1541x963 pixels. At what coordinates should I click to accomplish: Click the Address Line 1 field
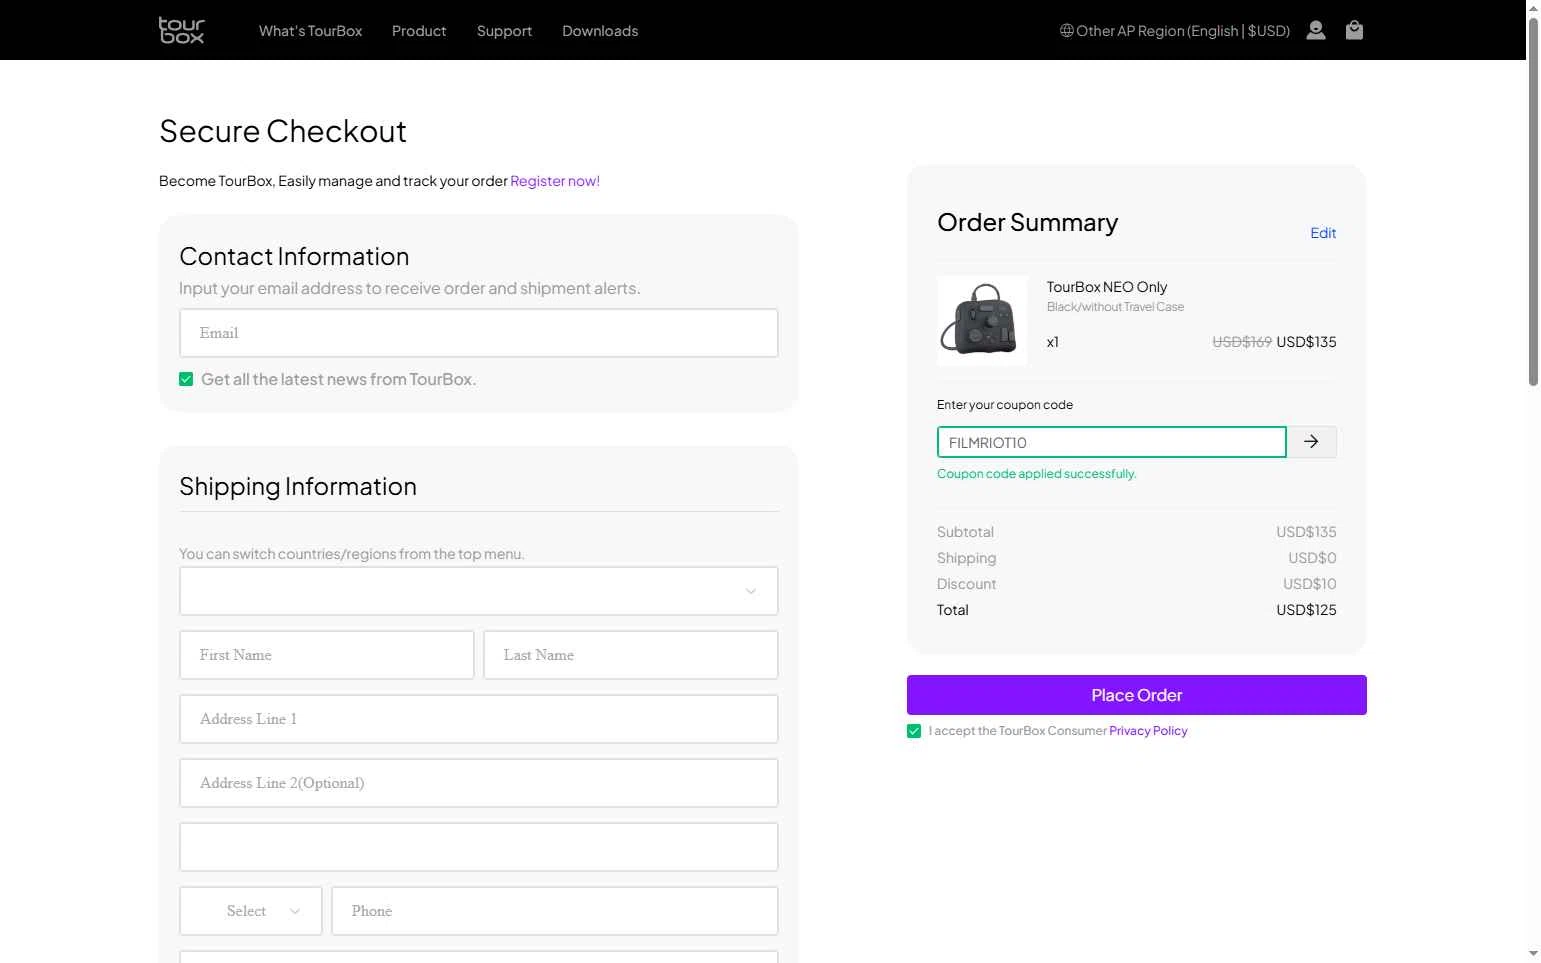[x=479, y=719]
